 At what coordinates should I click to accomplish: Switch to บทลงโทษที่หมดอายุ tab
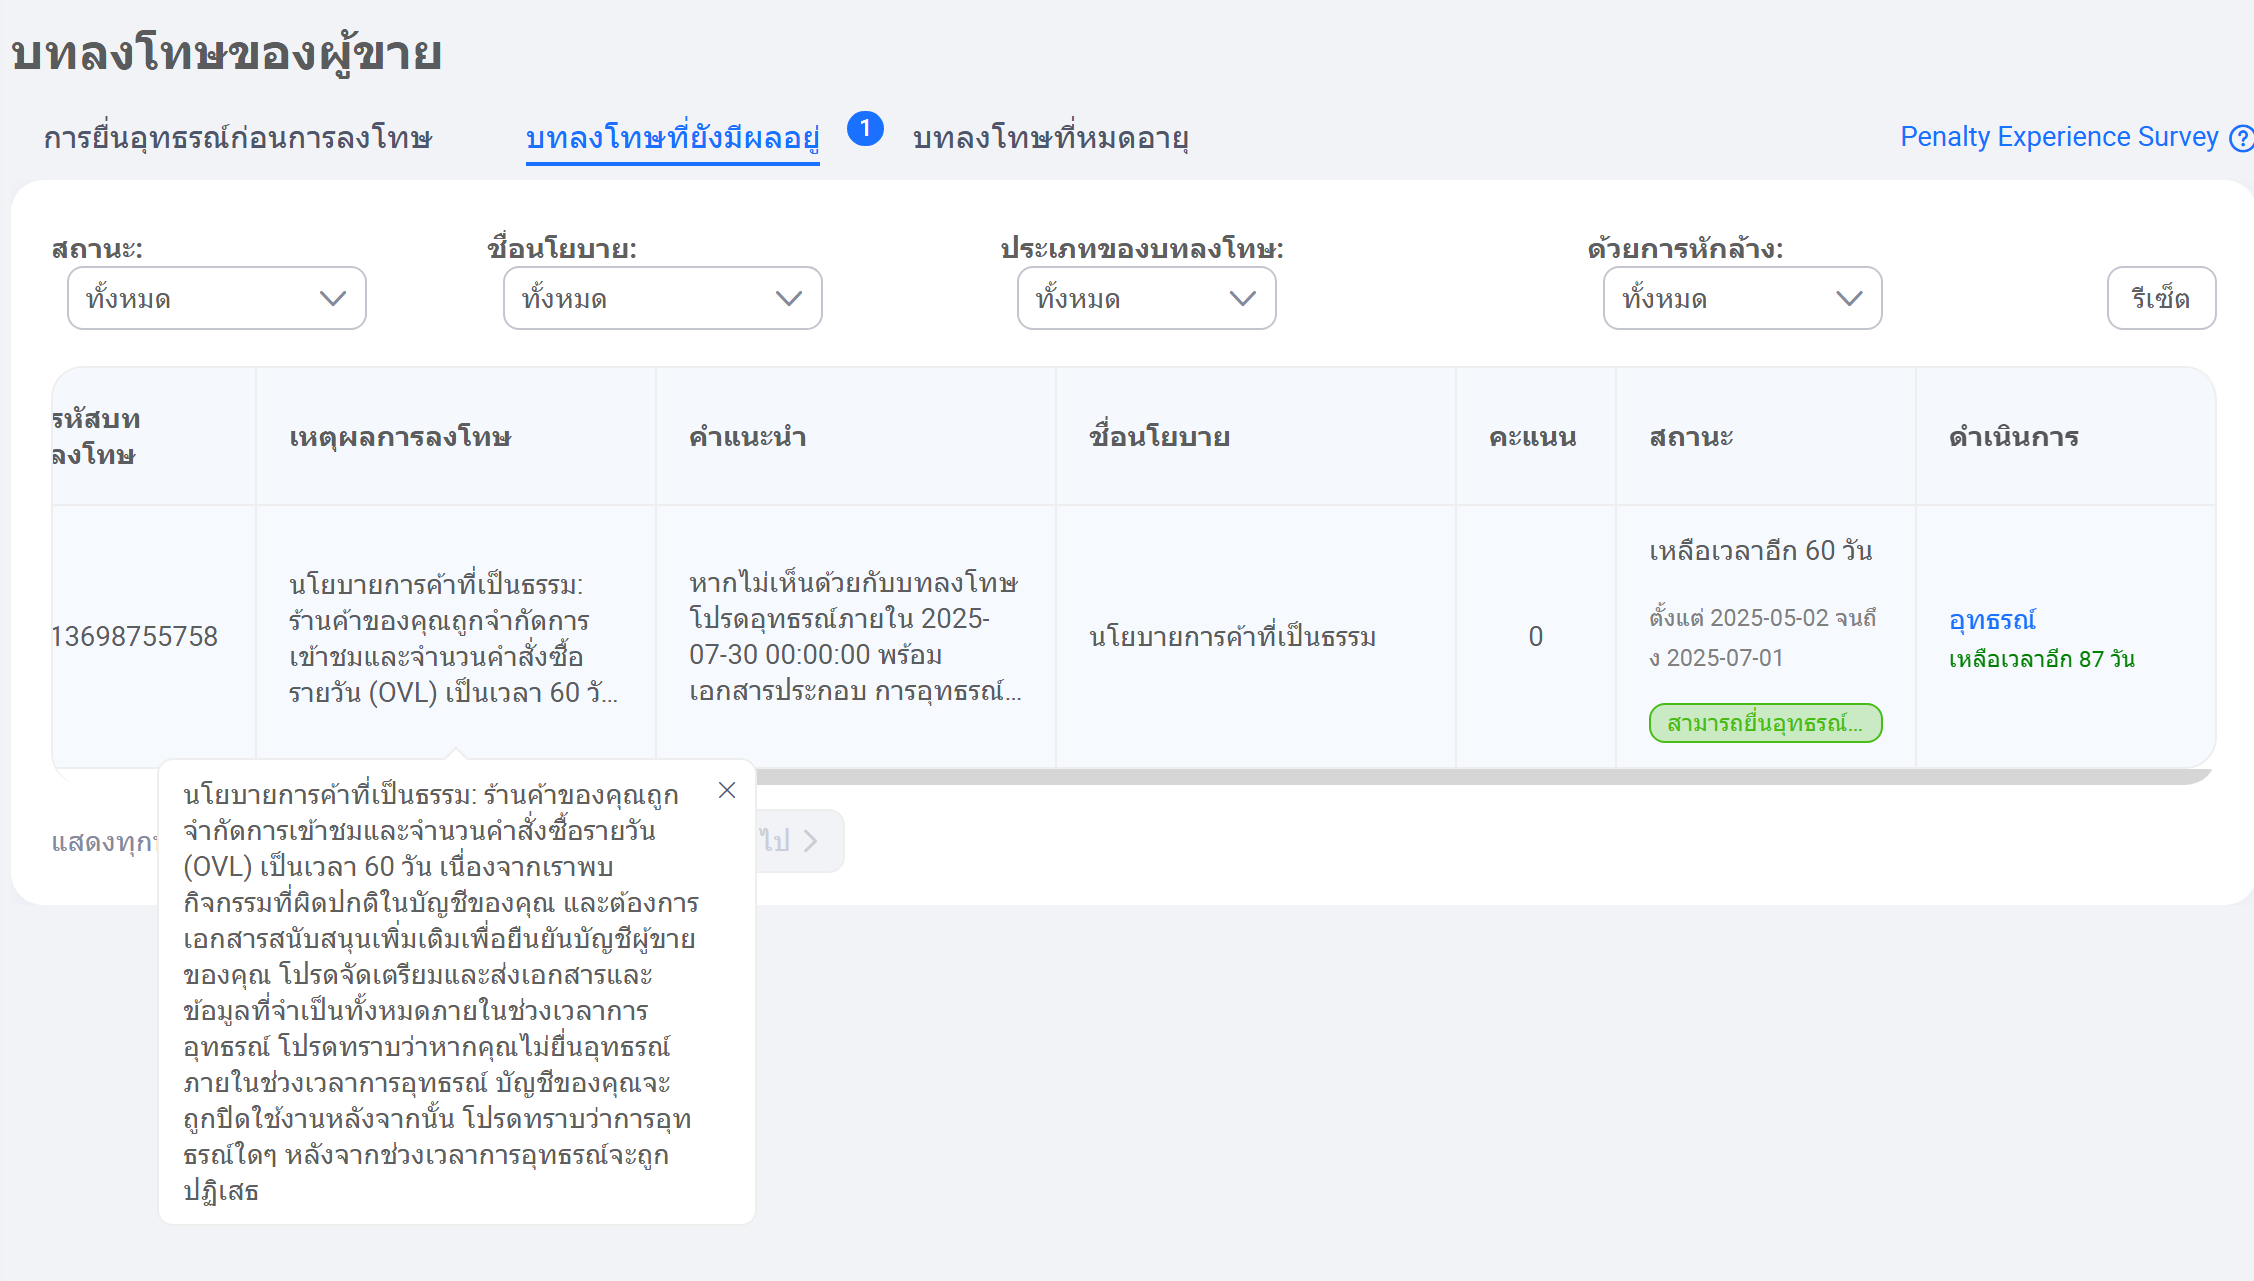(x=1050, y=138)
